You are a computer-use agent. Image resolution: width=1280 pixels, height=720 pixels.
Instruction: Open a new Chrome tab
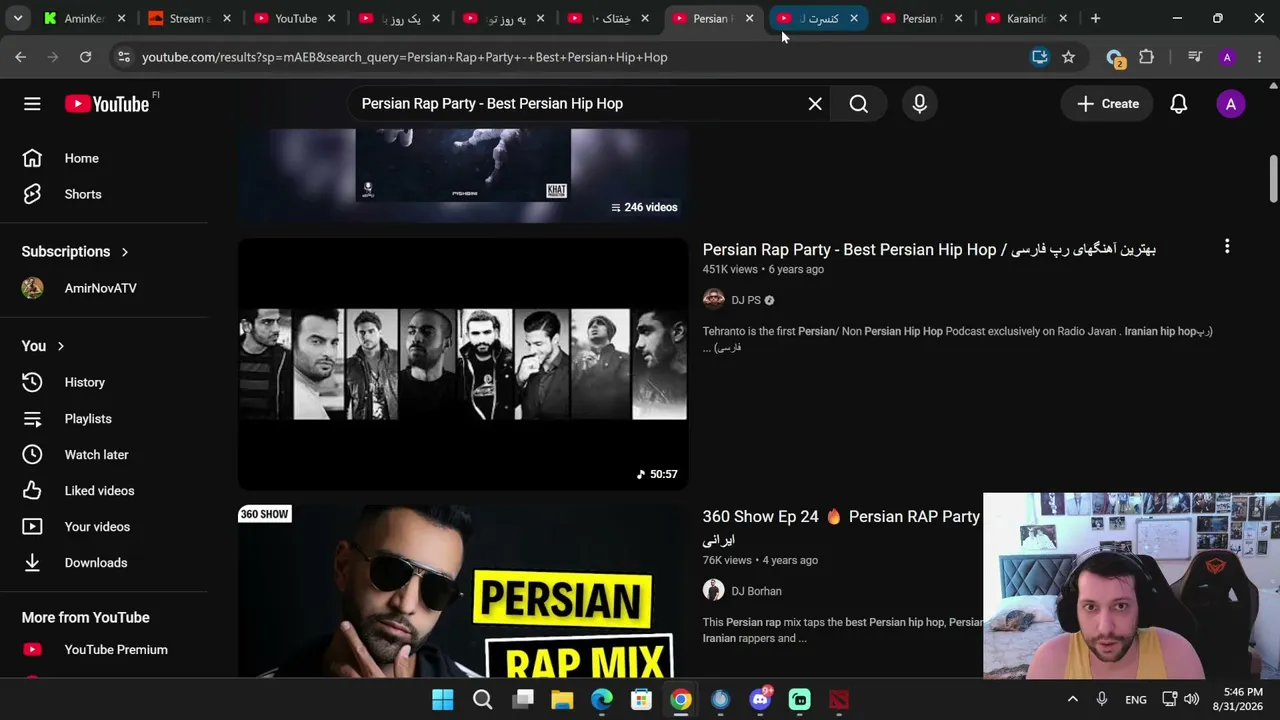pyautogui.click(x=1095, y=18)
